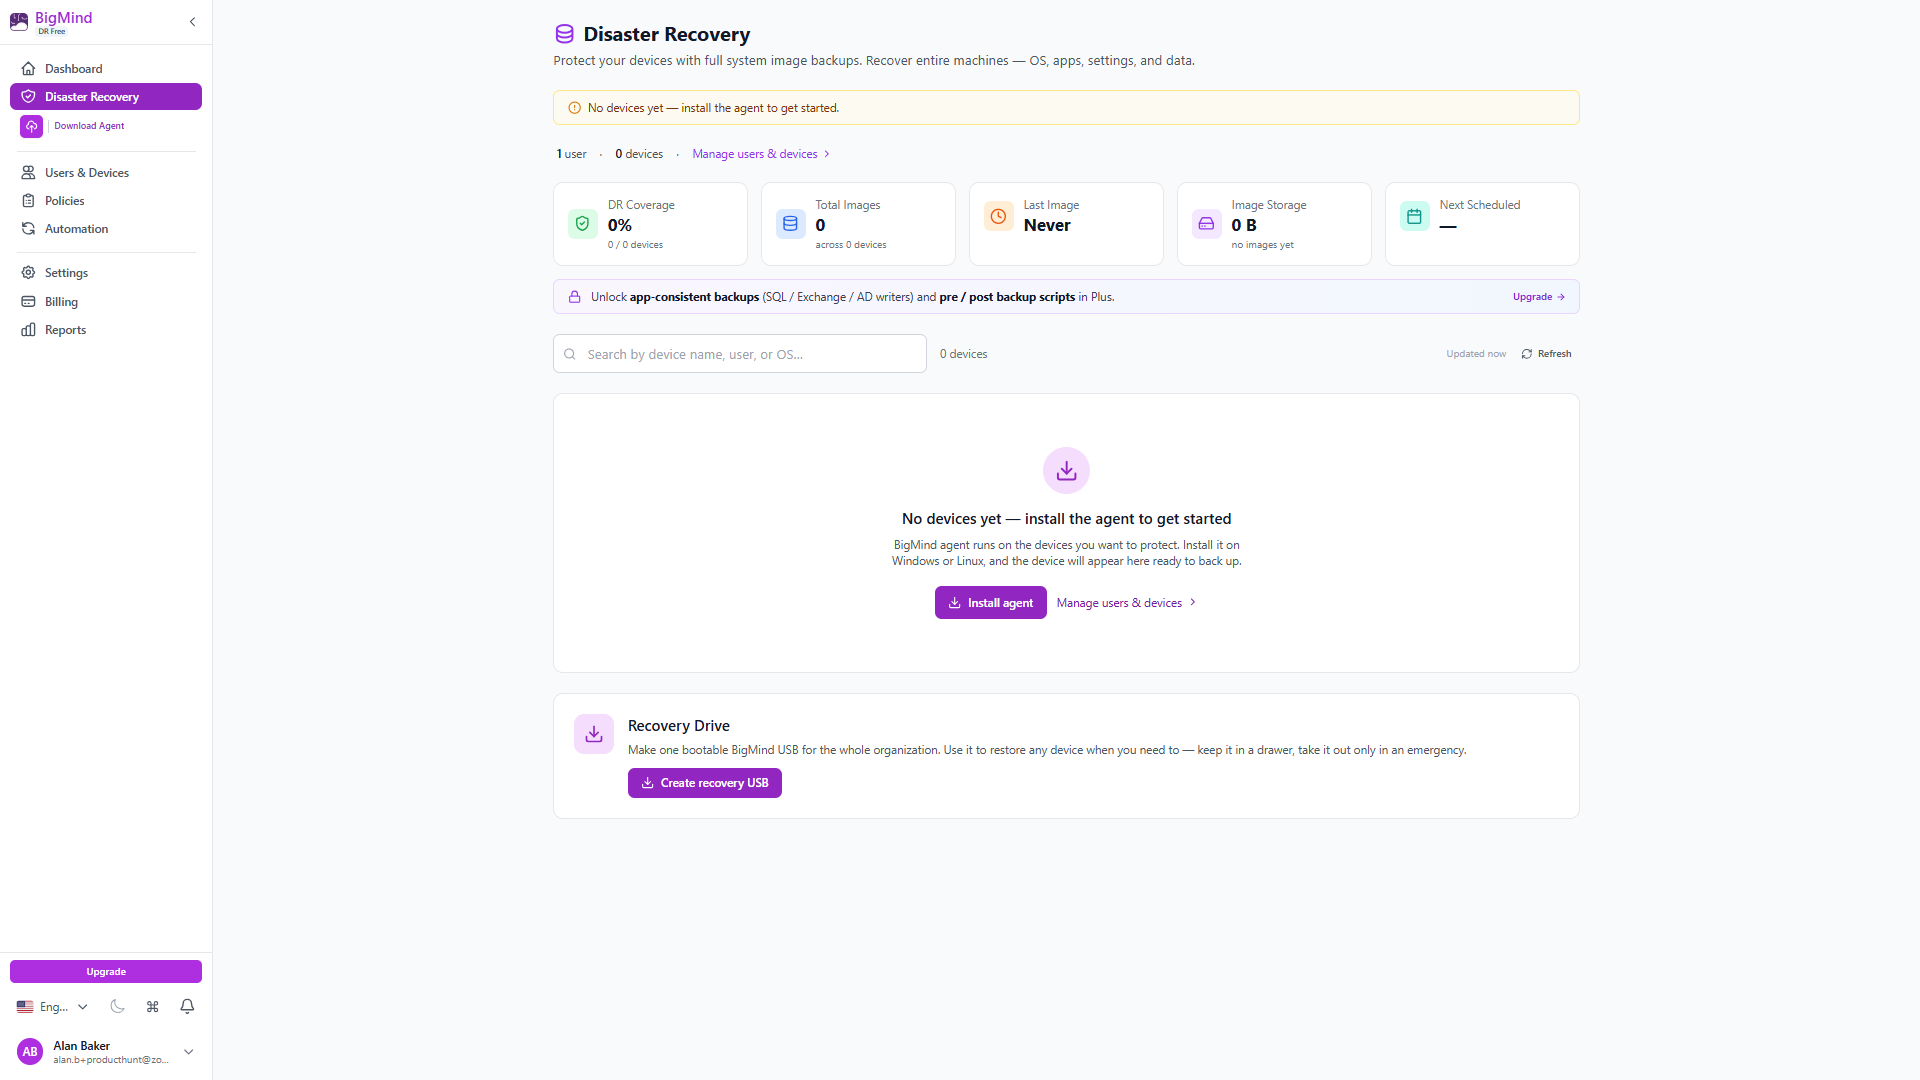Screen dimensions: 1920x1080
Task: Open Dashboard from the sidebar
Action: pos(106,69)
